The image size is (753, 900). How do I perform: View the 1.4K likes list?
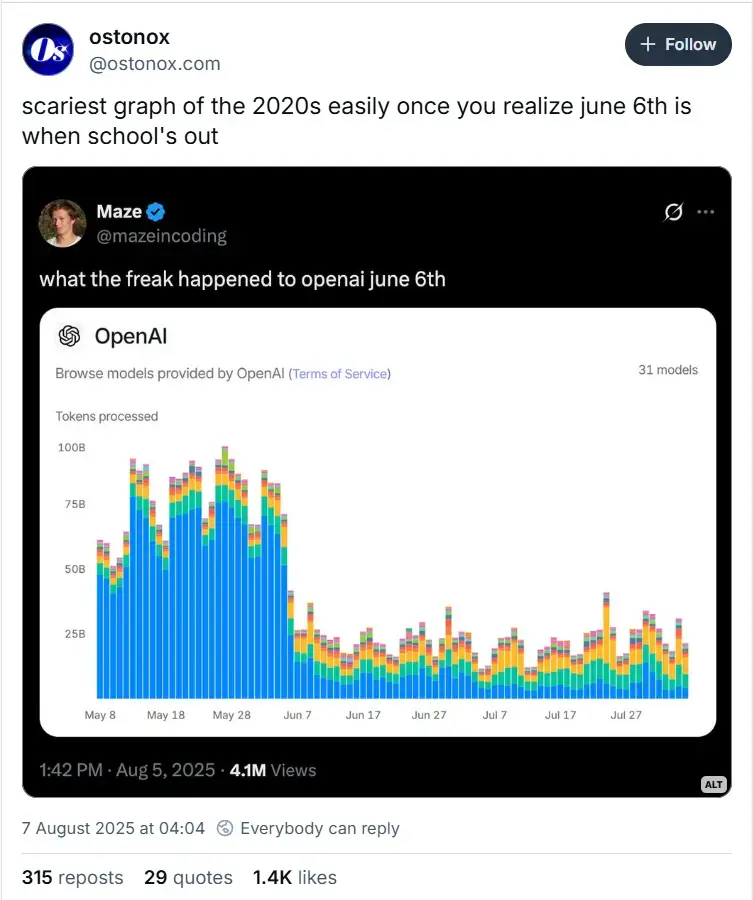tap(294, 877)
